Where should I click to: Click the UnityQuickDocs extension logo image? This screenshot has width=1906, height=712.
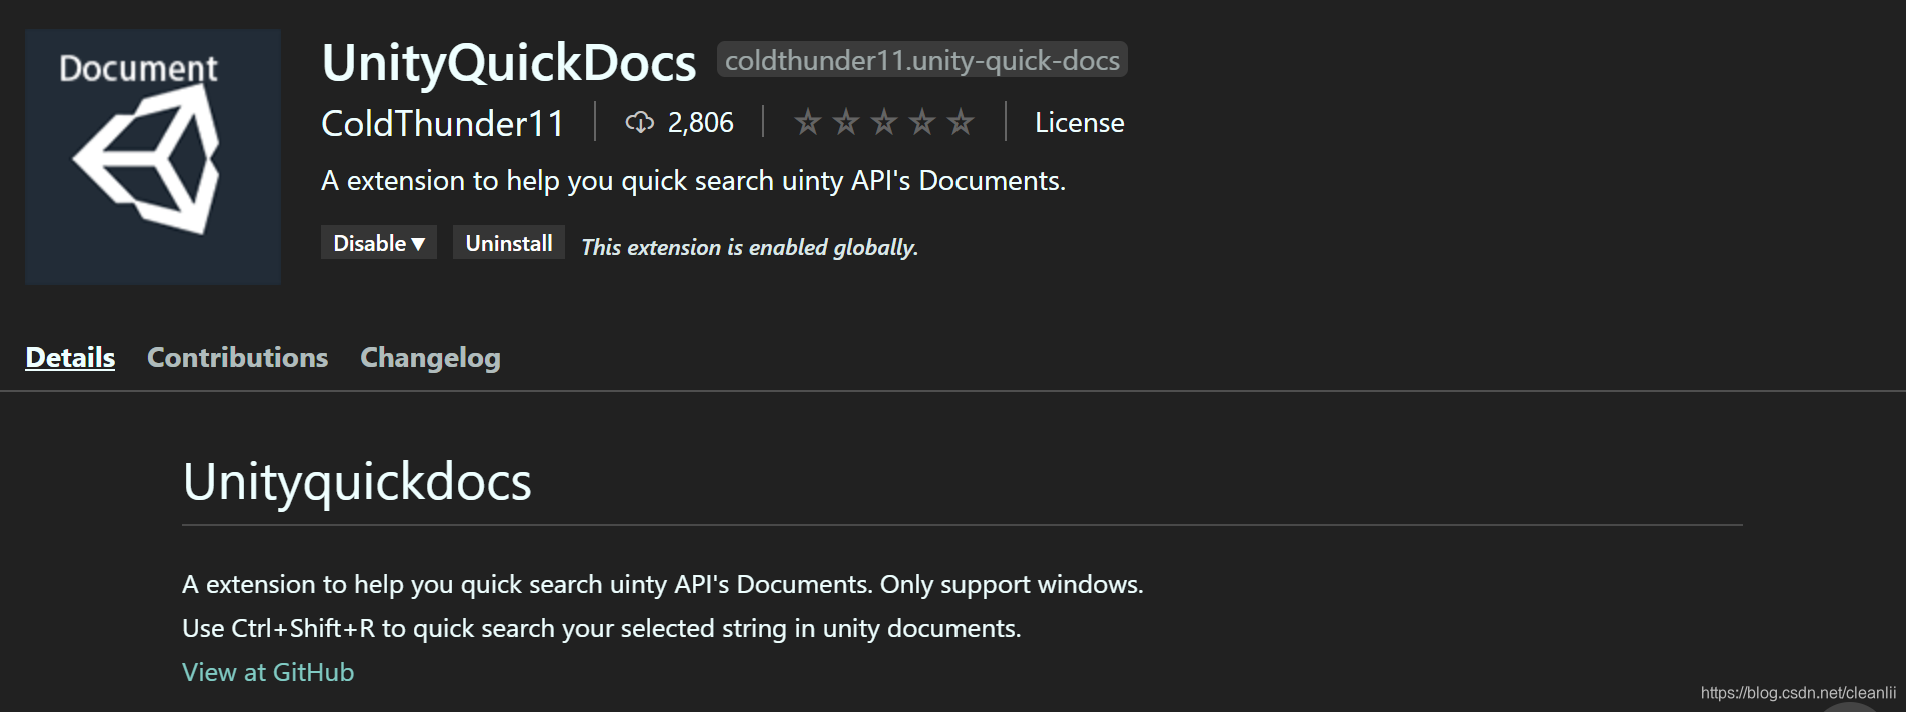pos(153,157)
